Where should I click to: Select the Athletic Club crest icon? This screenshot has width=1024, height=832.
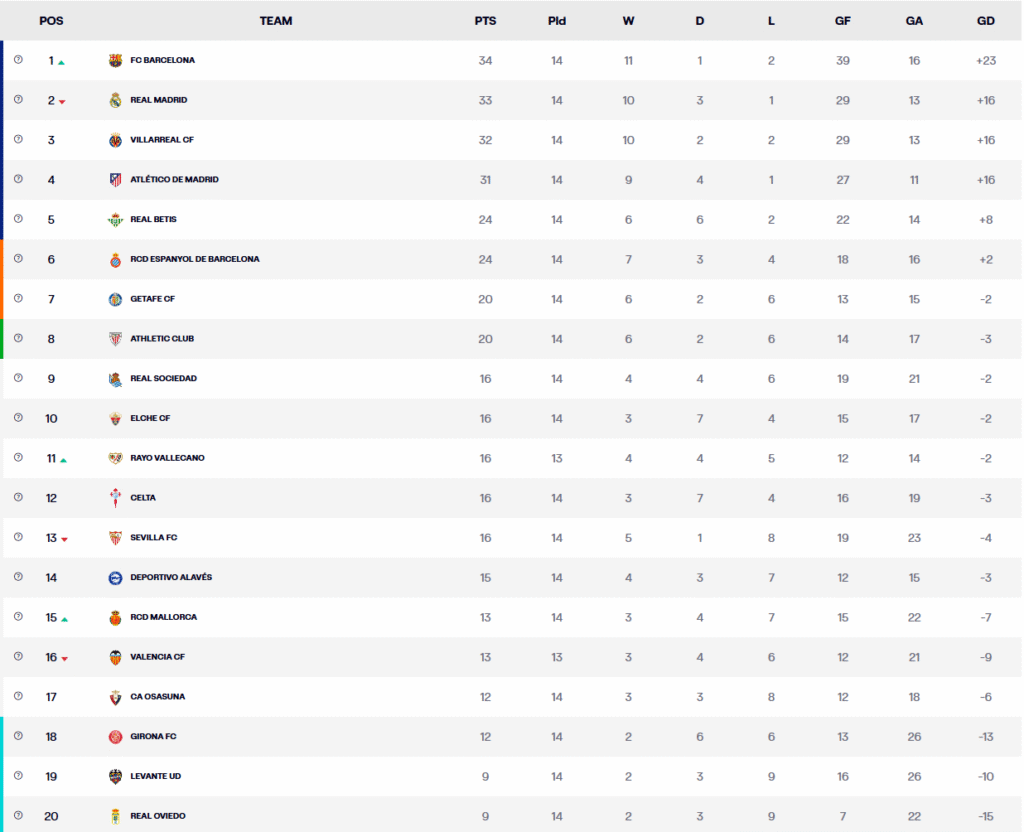coord(115,338)
